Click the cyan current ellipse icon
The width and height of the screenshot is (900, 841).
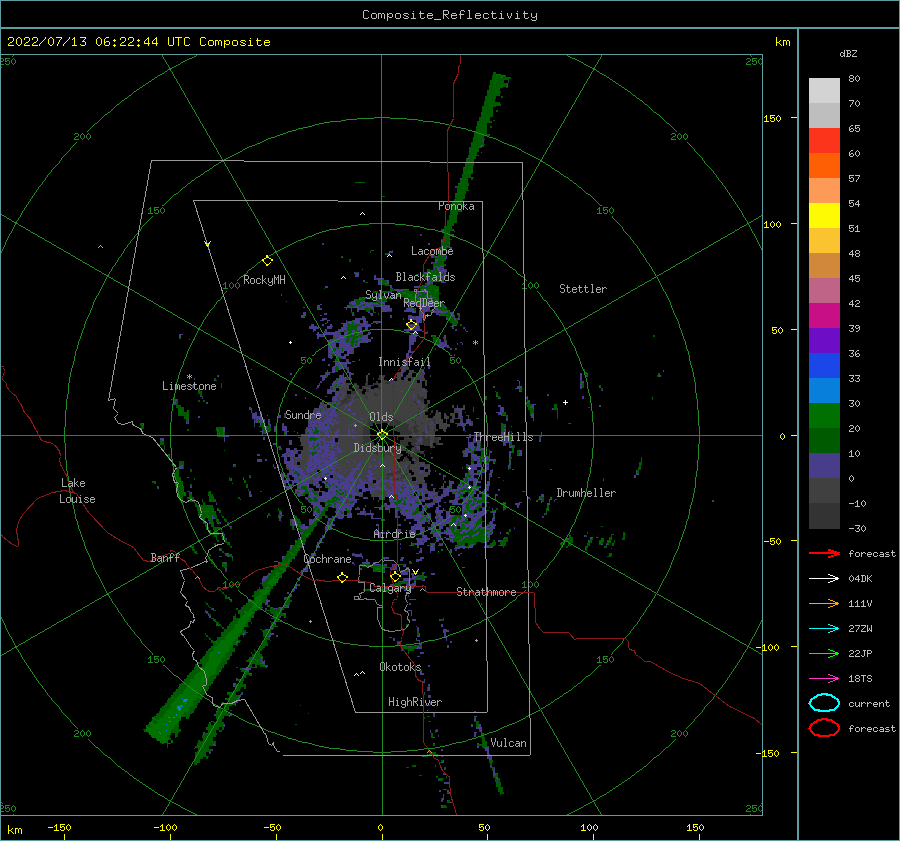click(824, 703)
